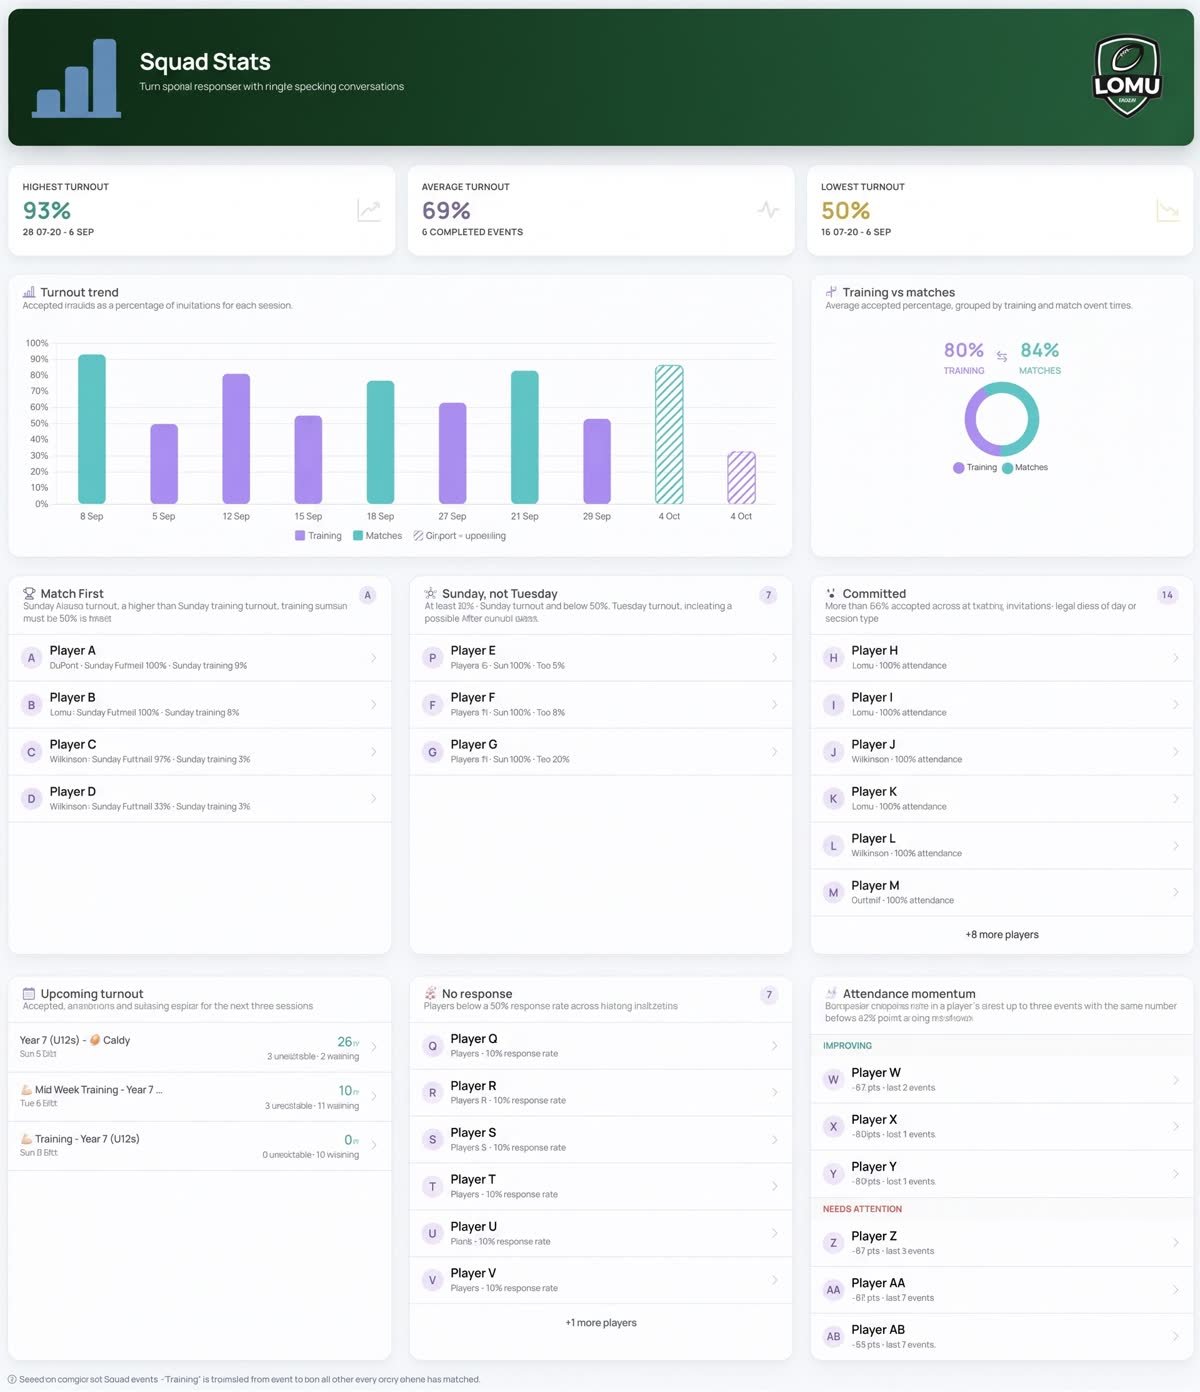Click the Committed heading icon
1200x1392 pixels.
point(831,593)
